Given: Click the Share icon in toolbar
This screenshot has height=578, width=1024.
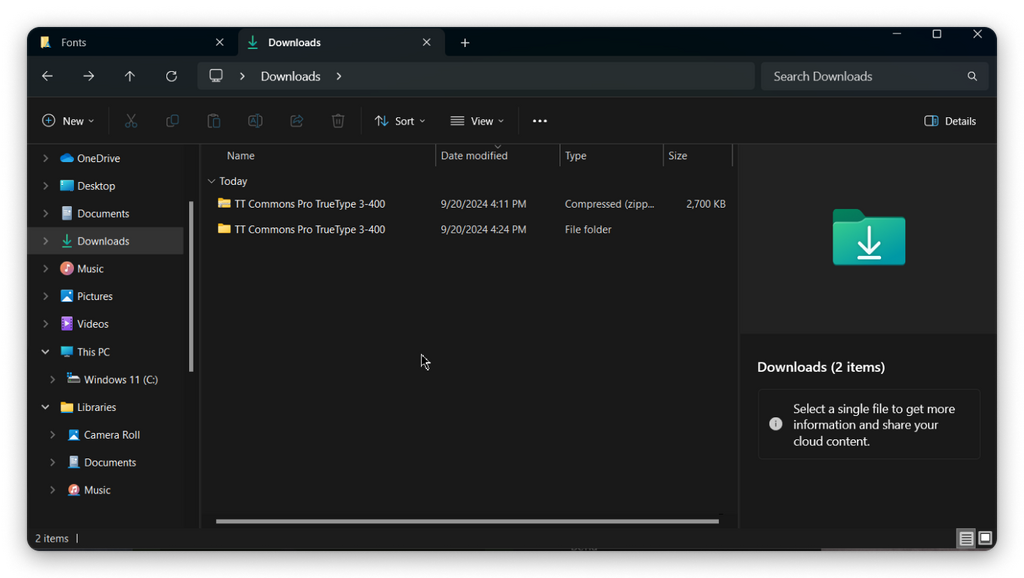Looking at the screenshot, I should coord(297,121).
